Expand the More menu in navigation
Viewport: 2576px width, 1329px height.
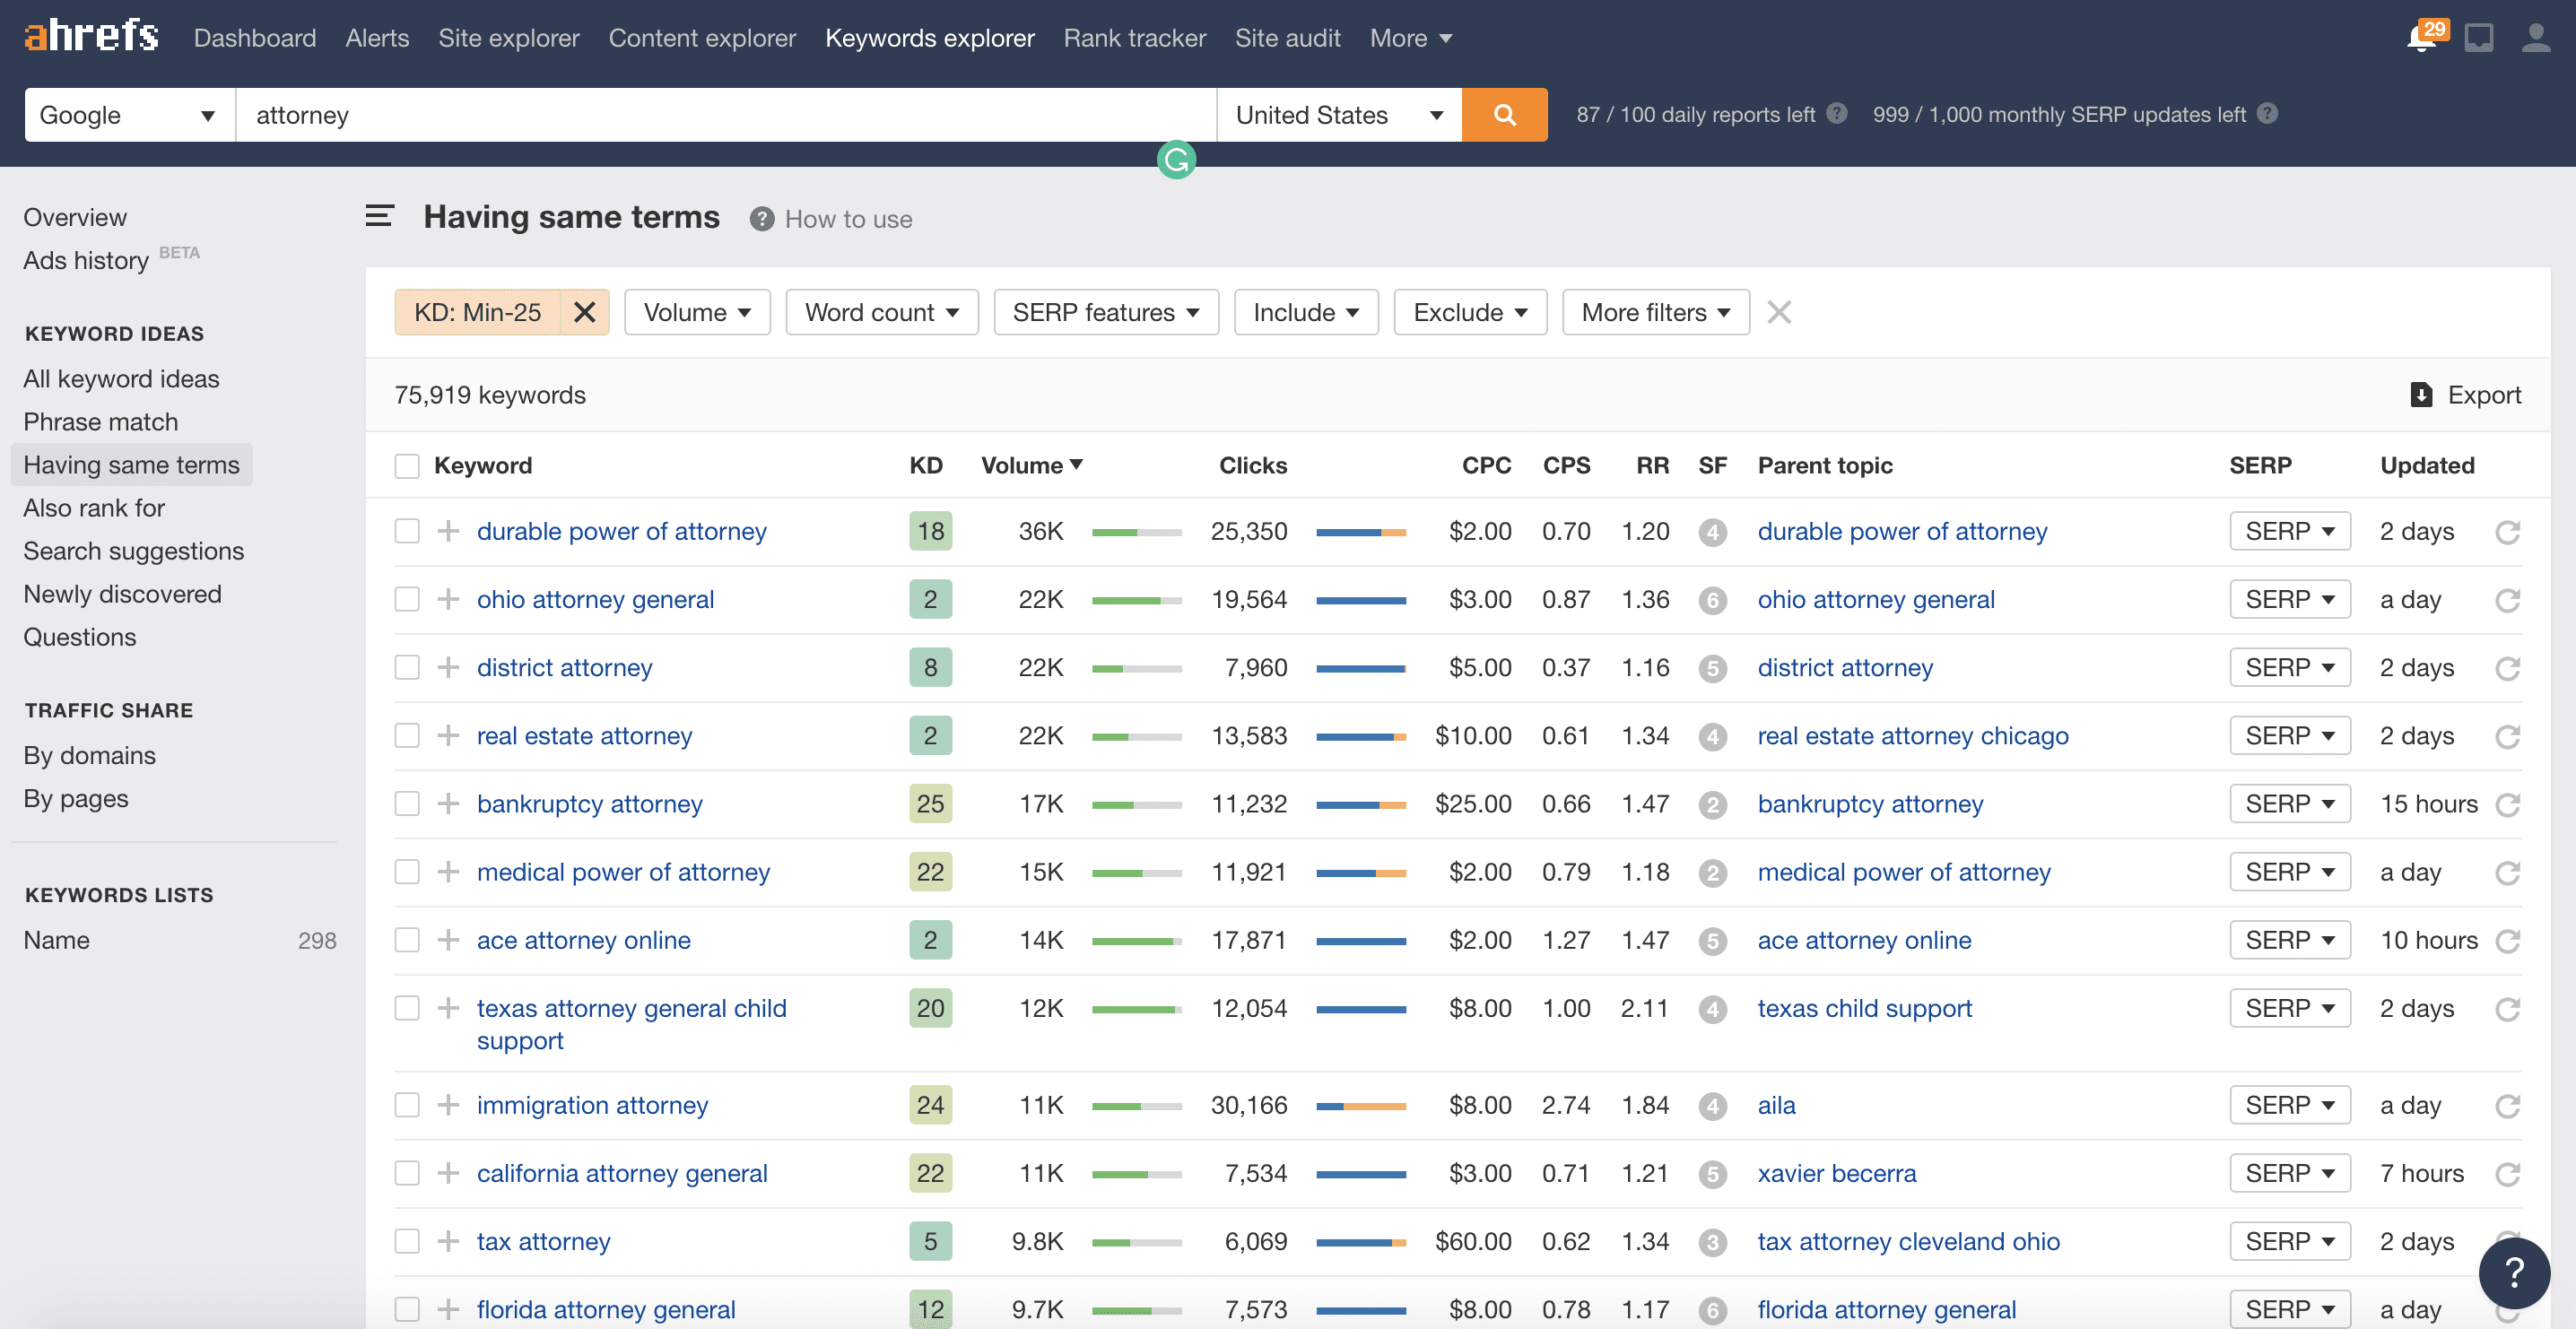pos(1410,38)
